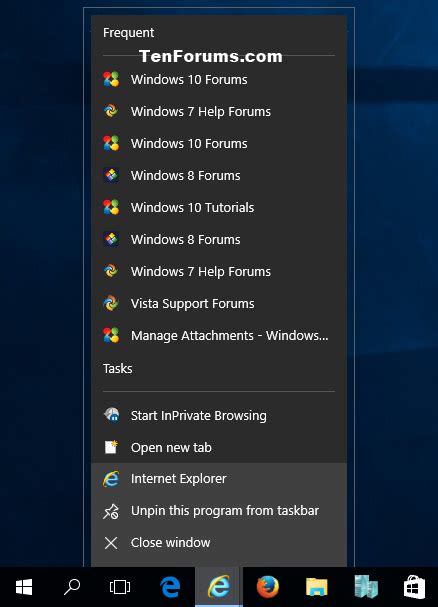Viewport: 438px width, 607px height.
Task: Unpin this program from taskbar
Action: (x=219, y=511)
